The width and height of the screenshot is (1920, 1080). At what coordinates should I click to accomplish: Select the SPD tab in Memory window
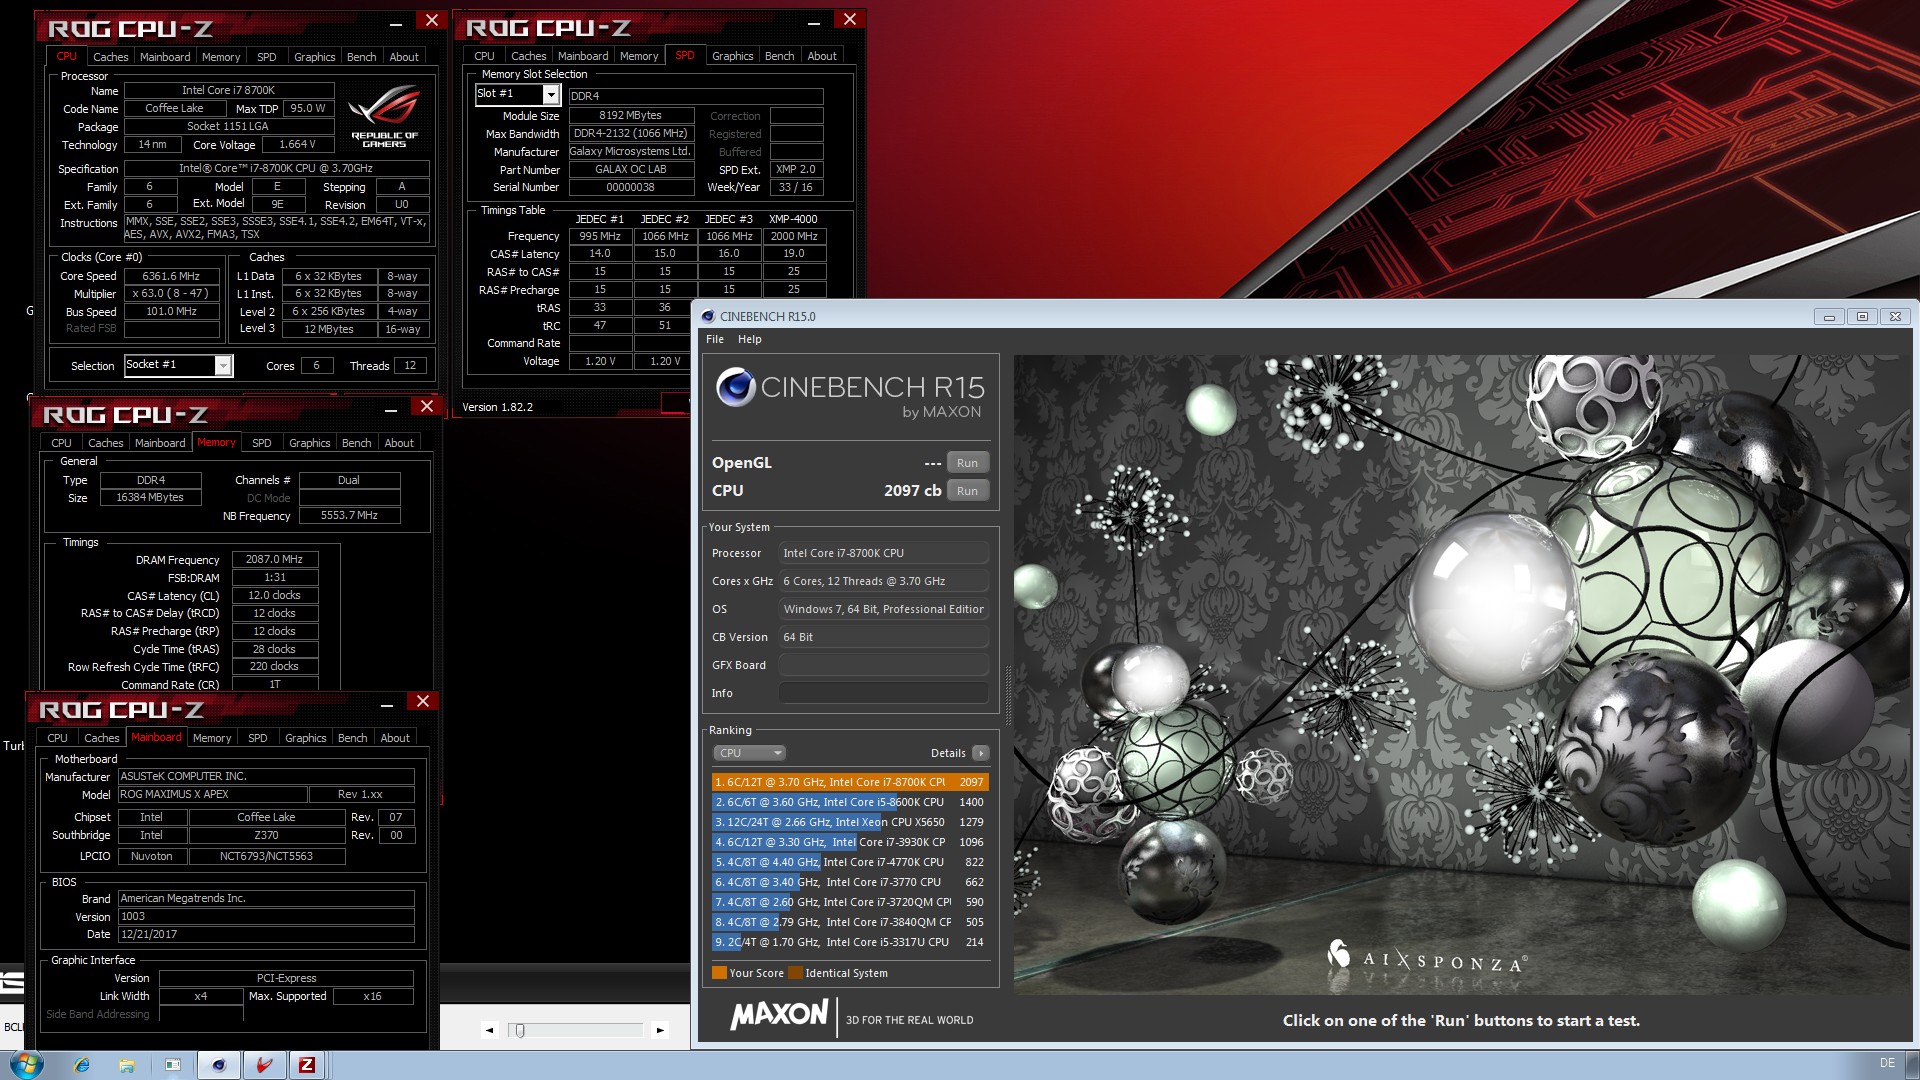[261, 443]
